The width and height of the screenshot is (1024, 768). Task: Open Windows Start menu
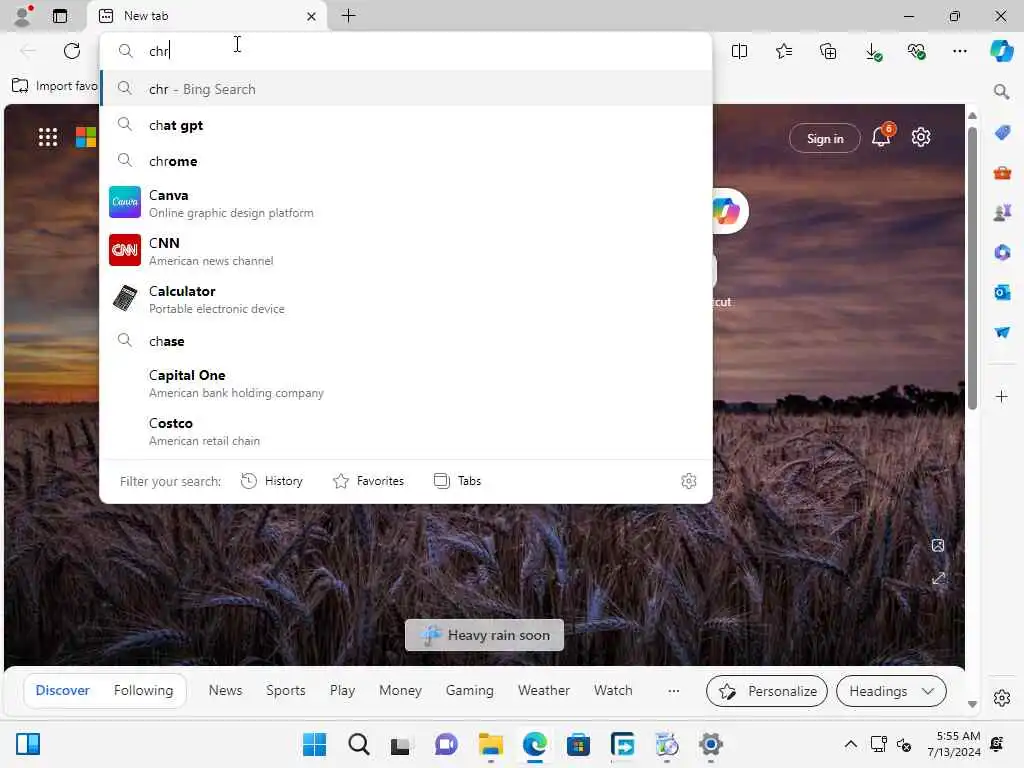point(314,744)
